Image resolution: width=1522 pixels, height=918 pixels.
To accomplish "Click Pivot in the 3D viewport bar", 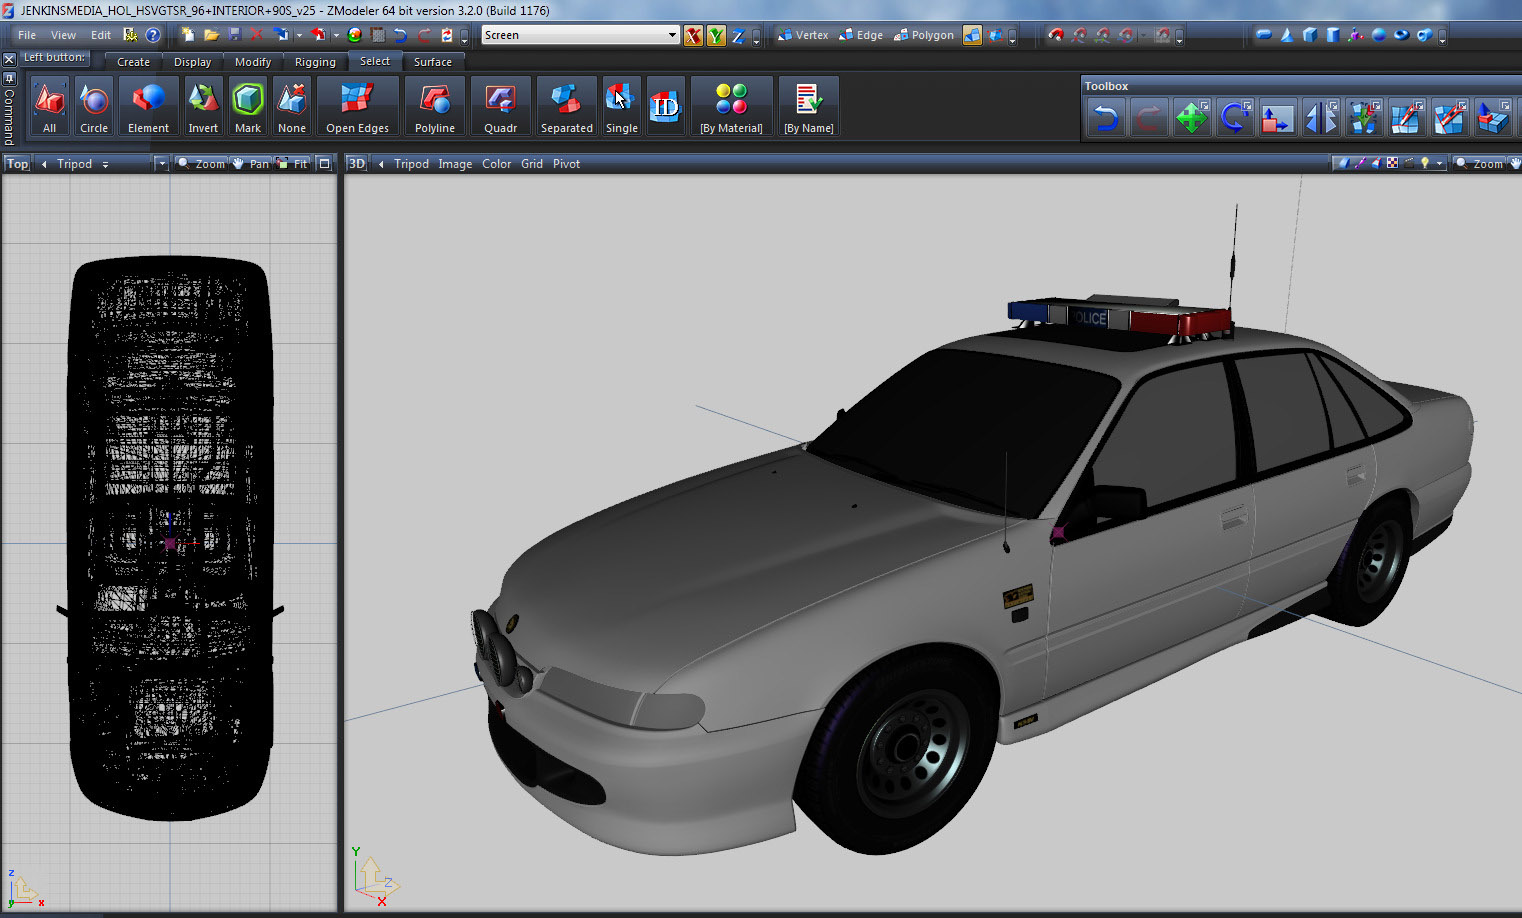I will (566, 164).
